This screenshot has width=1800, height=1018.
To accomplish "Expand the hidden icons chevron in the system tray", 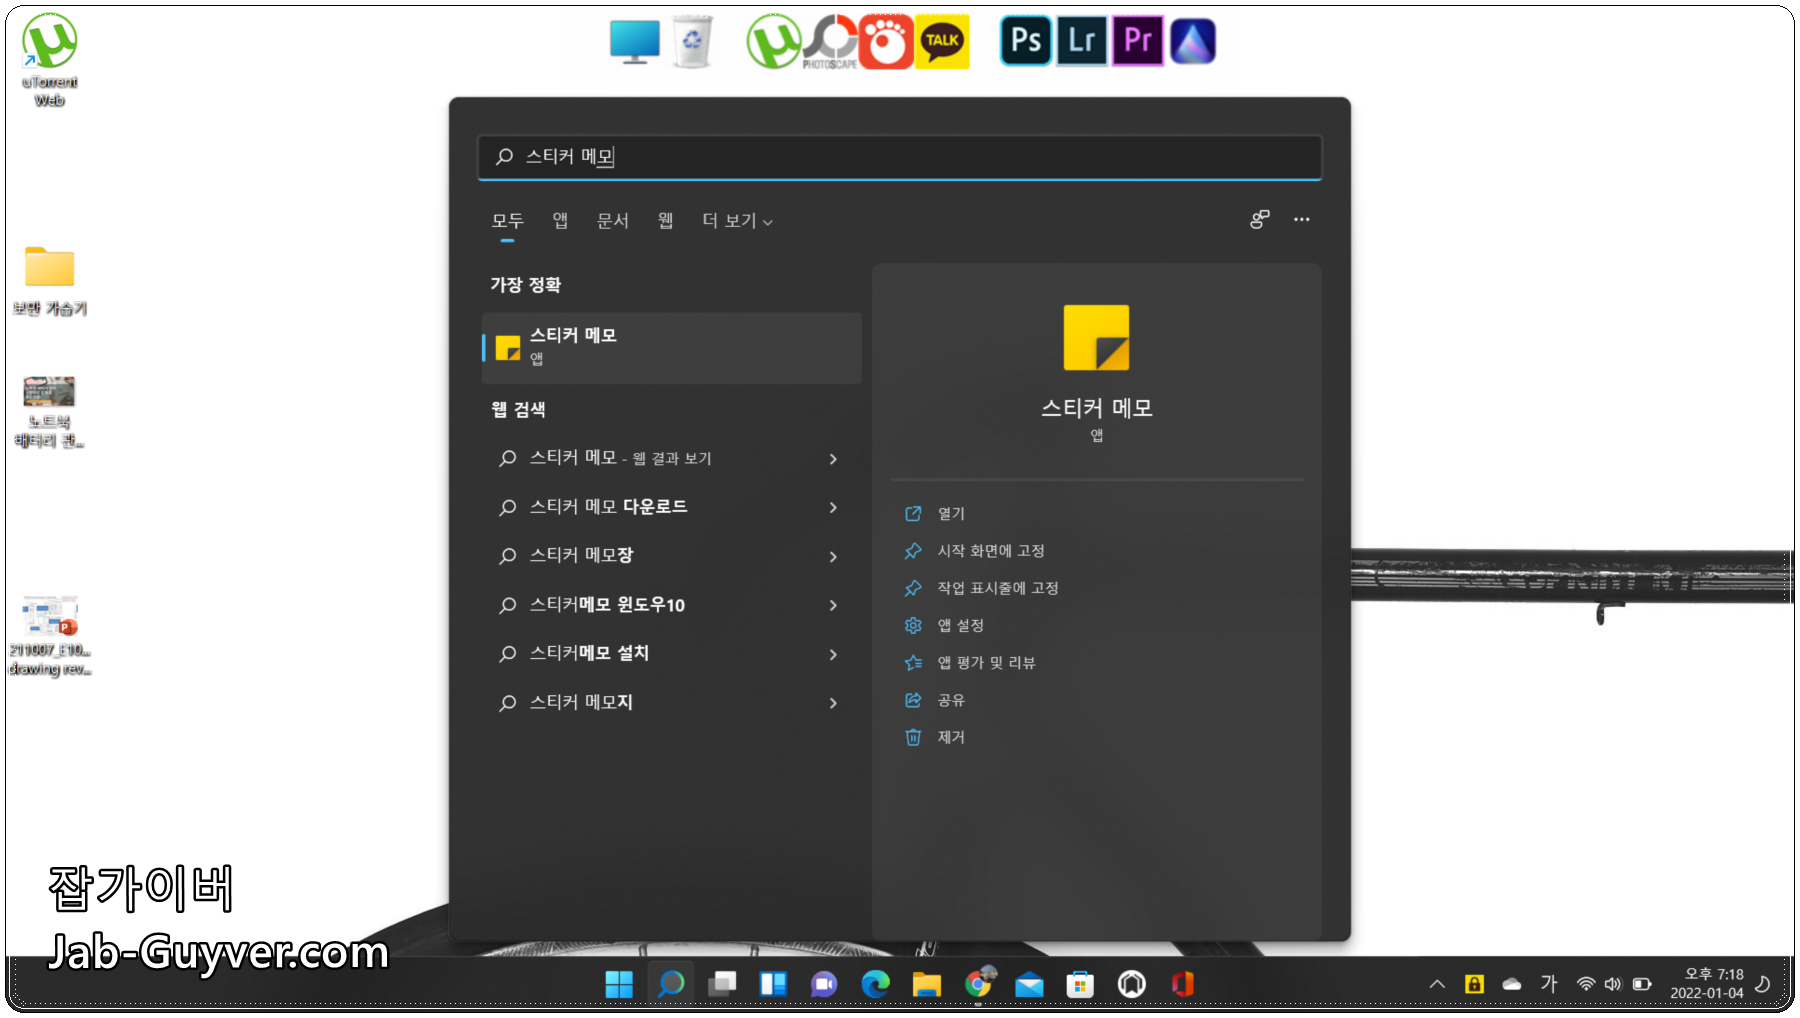I will click(x=1435, y=983).
